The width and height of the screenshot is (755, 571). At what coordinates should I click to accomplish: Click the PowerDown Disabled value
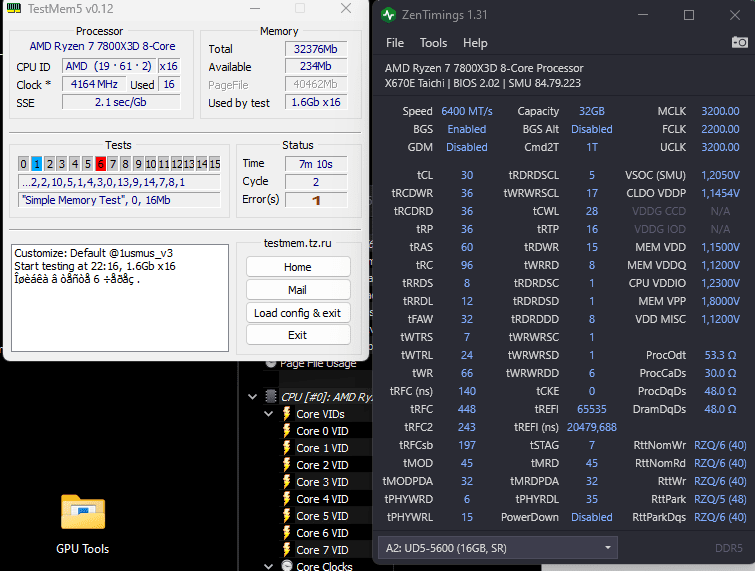pyautogui.click(x=592, y=517)
